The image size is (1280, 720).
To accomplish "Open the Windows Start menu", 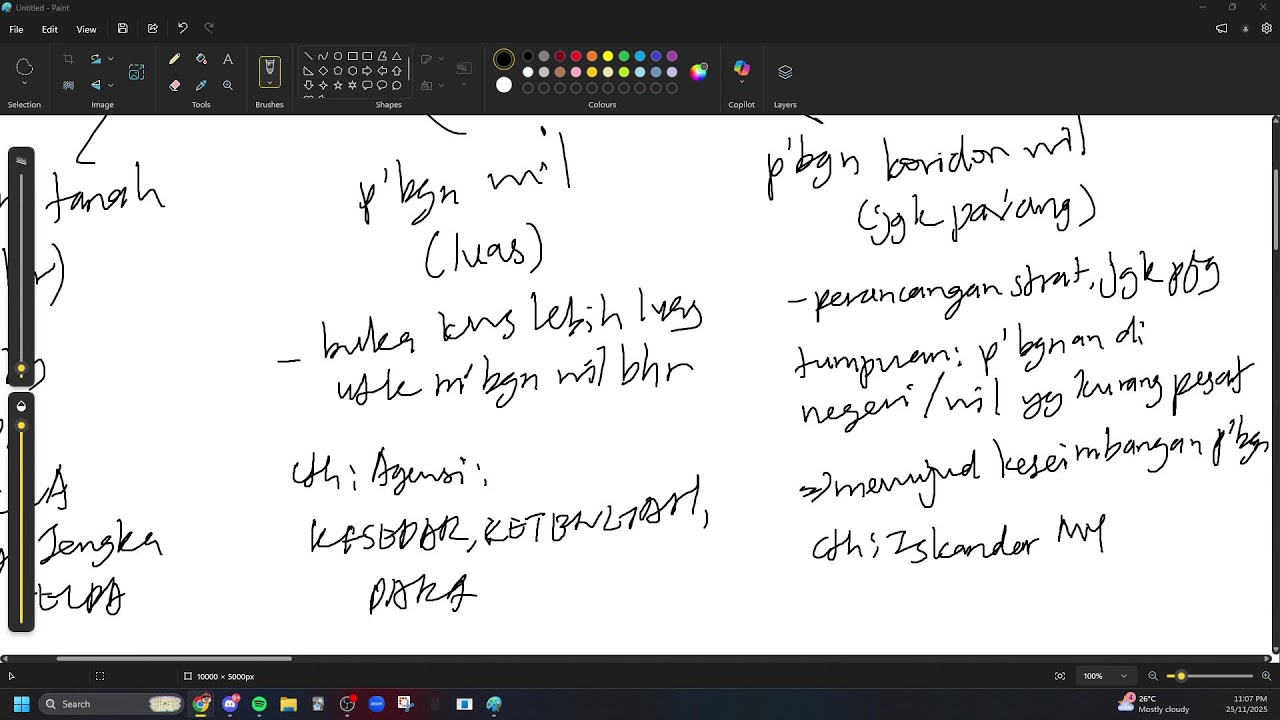I will (21, 704).
